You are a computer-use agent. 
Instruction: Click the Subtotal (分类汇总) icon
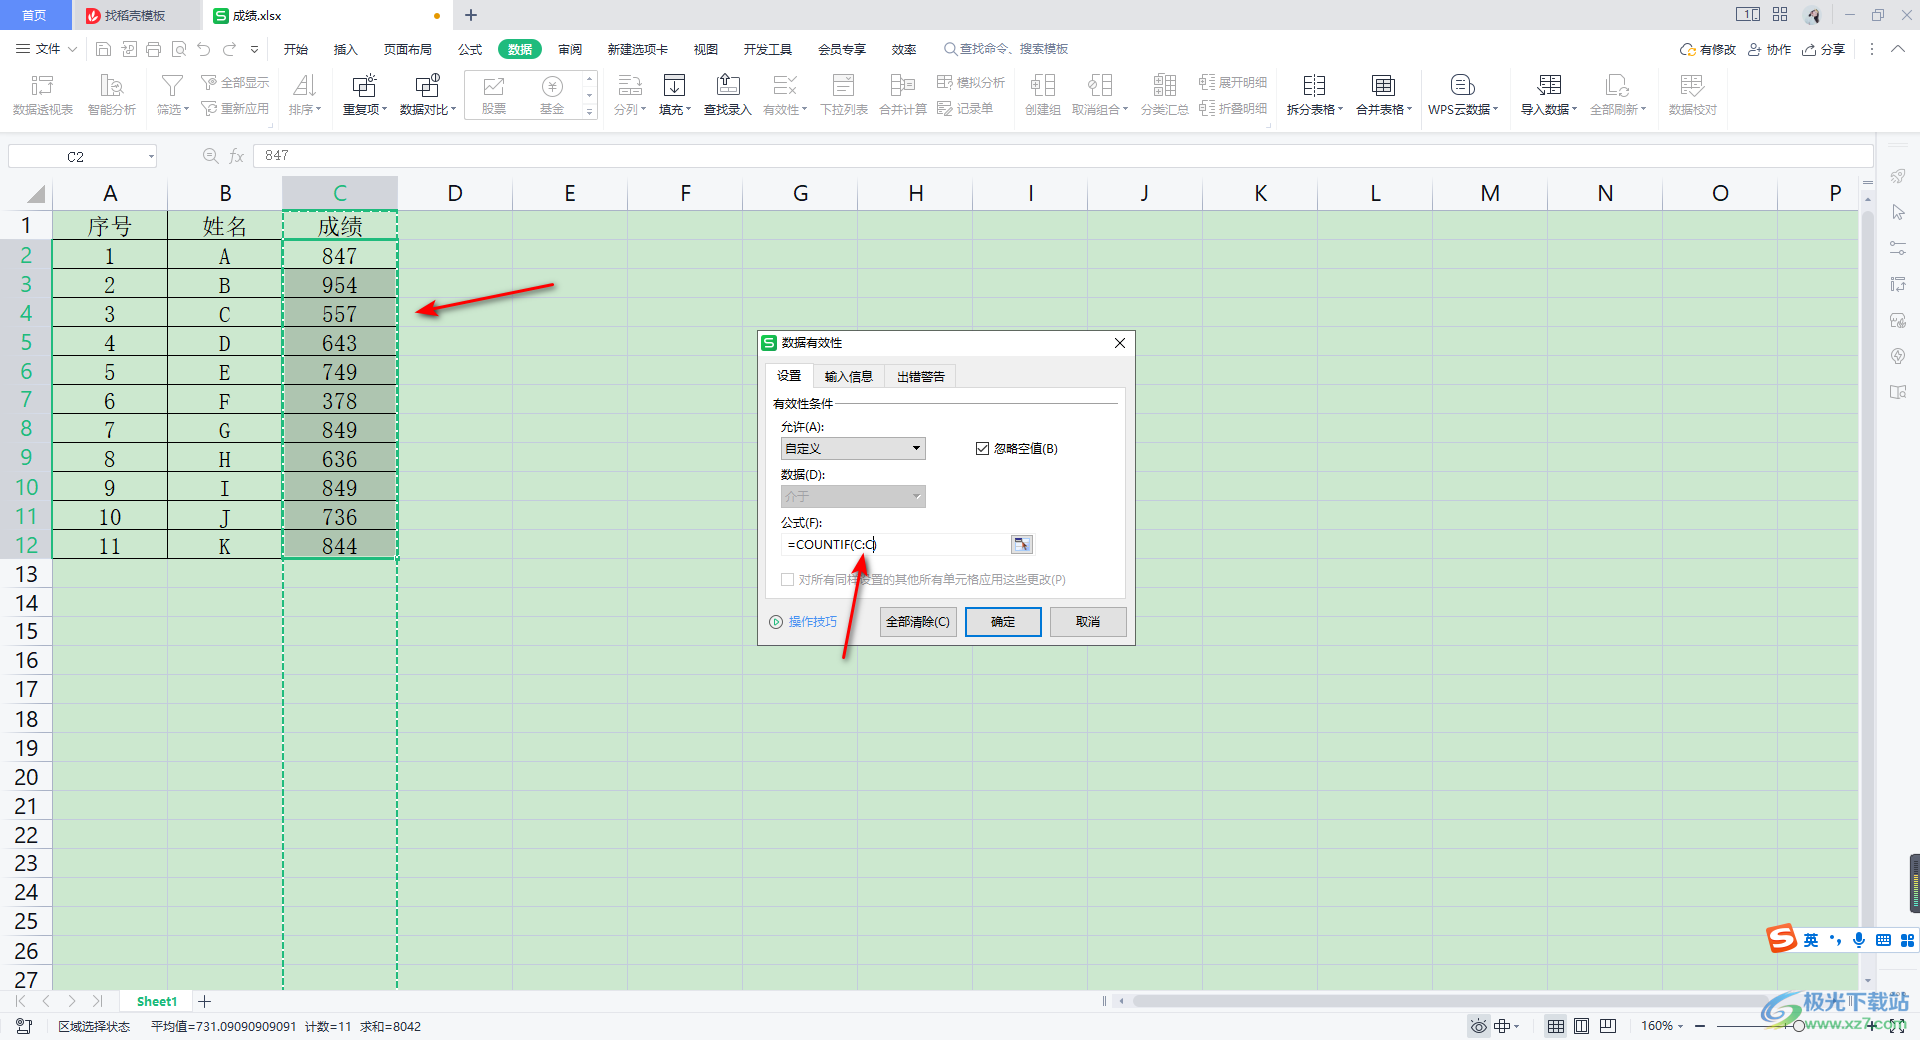pos(1165,95)
